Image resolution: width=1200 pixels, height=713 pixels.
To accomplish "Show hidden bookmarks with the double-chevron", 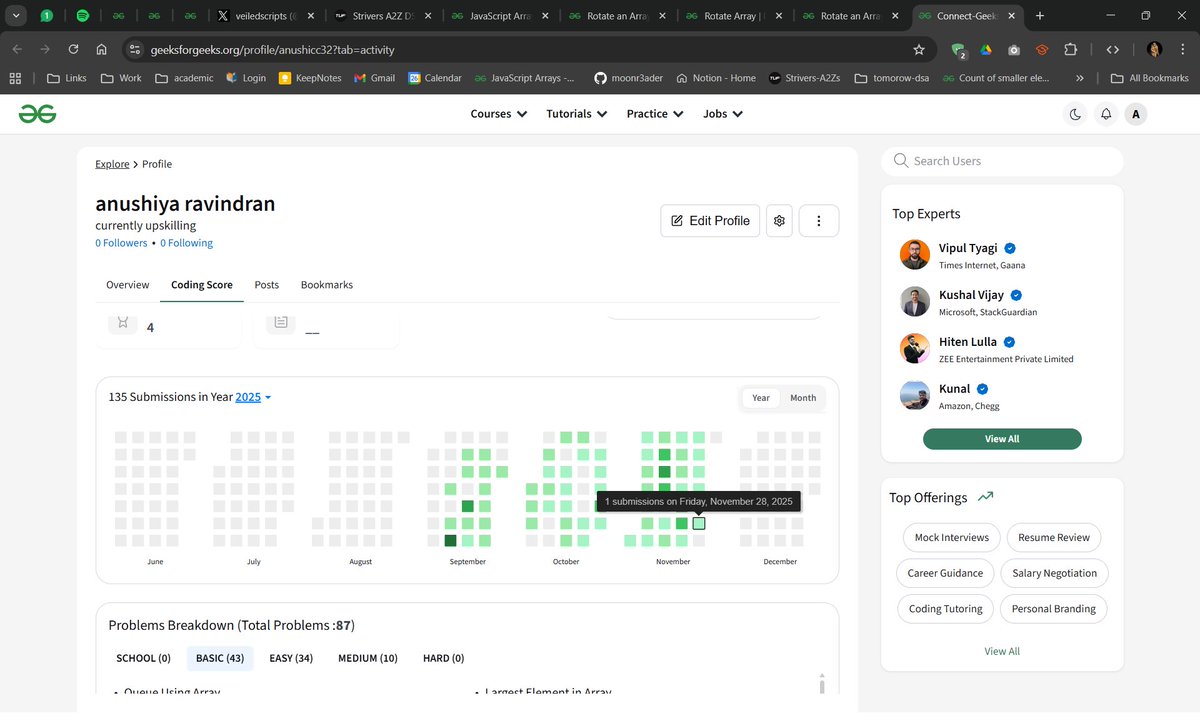I will click(1079, 78).
